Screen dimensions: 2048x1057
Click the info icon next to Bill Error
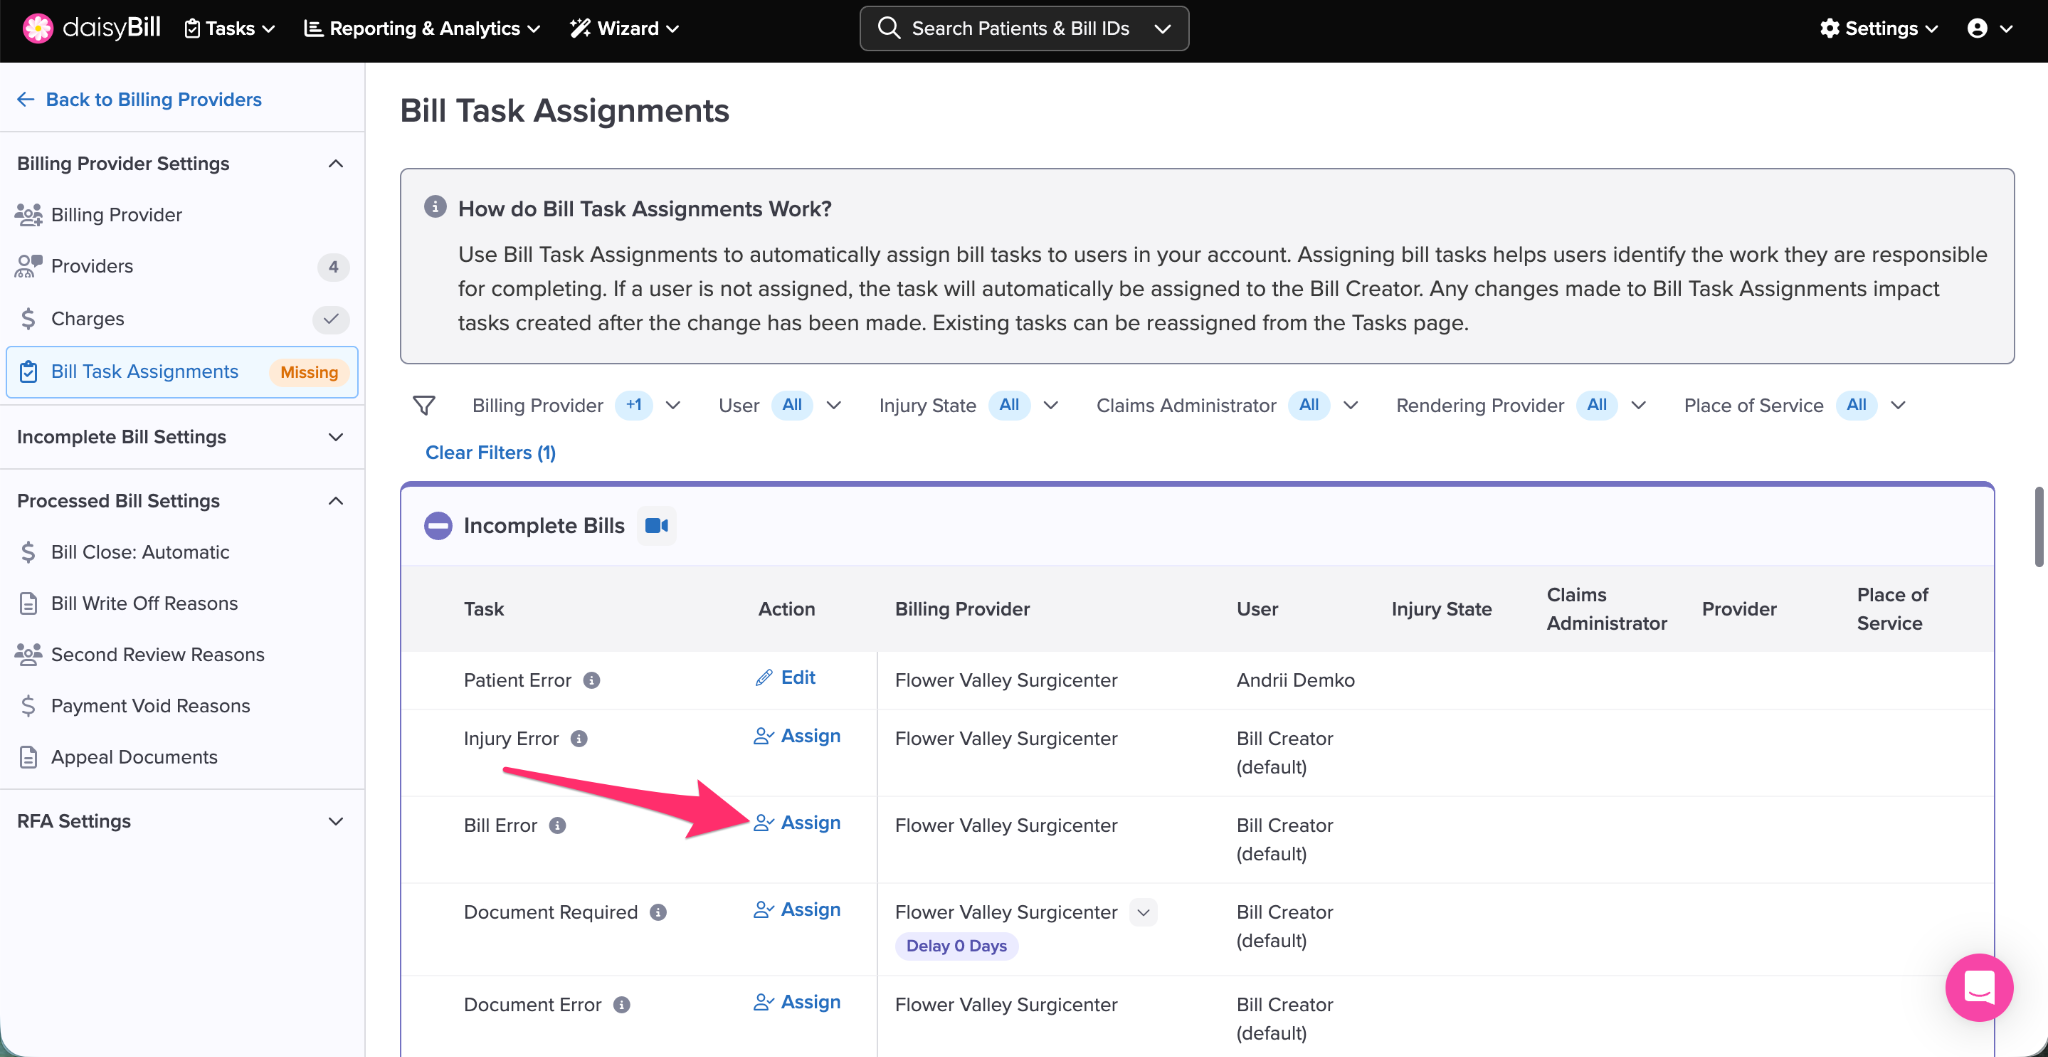tap(558, 826)
